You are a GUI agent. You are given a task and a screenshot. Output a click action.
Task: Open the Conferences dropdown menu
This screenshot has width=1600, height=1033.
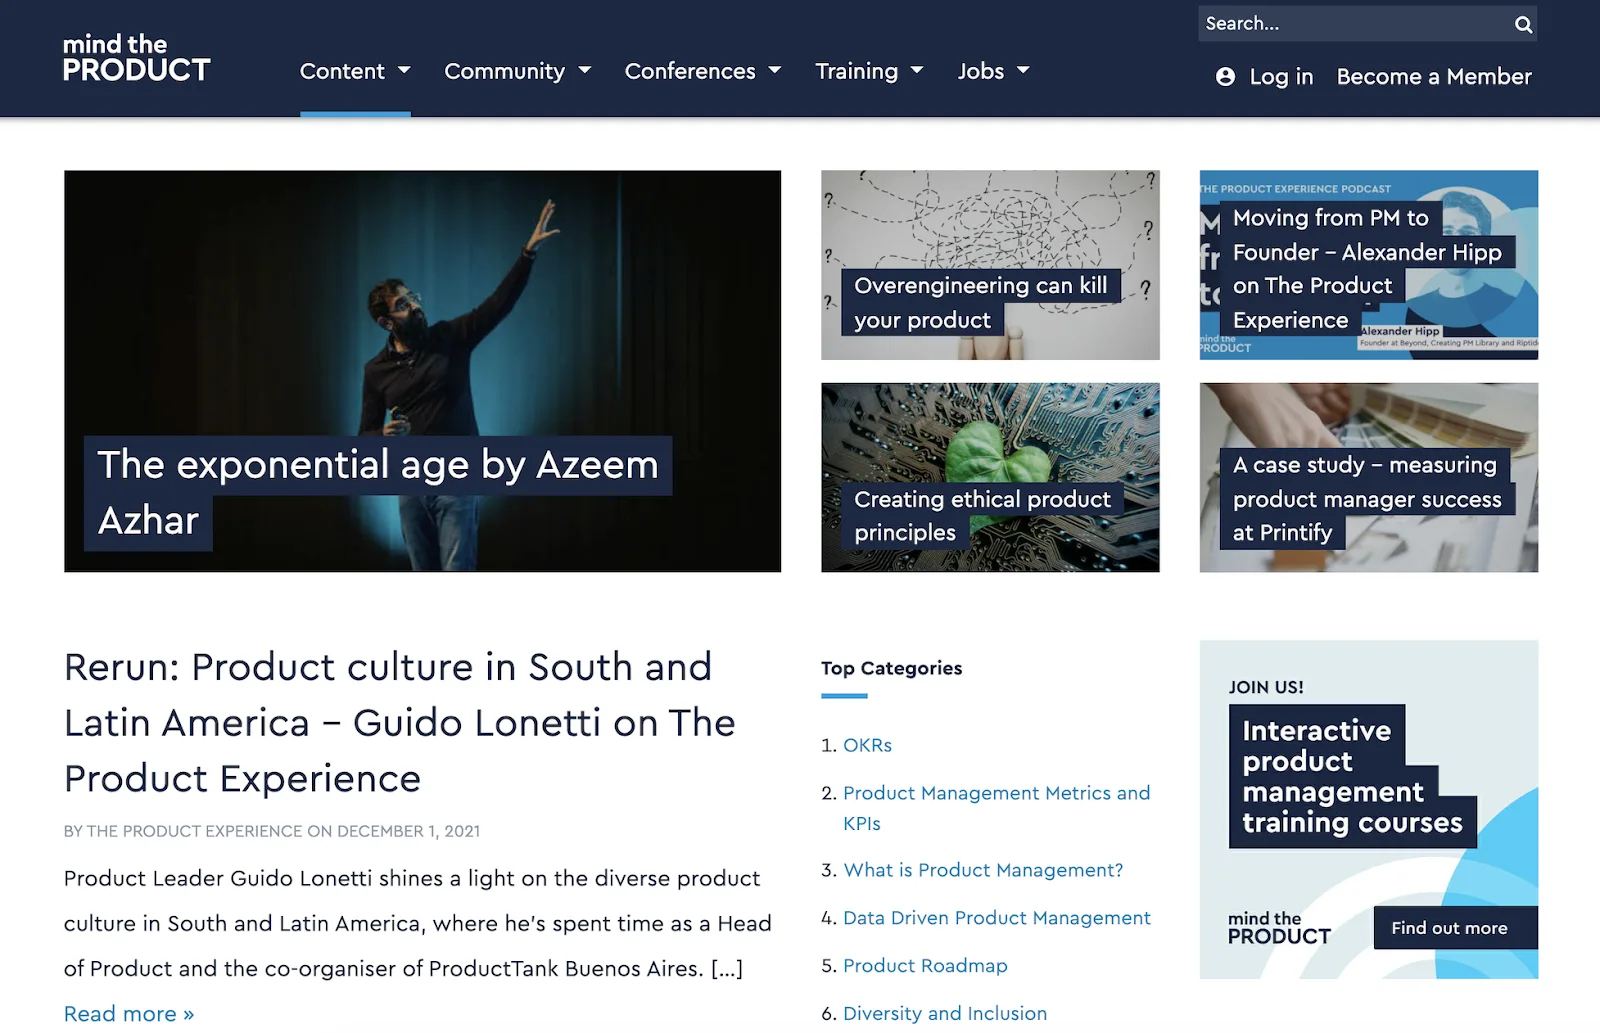(x=702, y=71)
